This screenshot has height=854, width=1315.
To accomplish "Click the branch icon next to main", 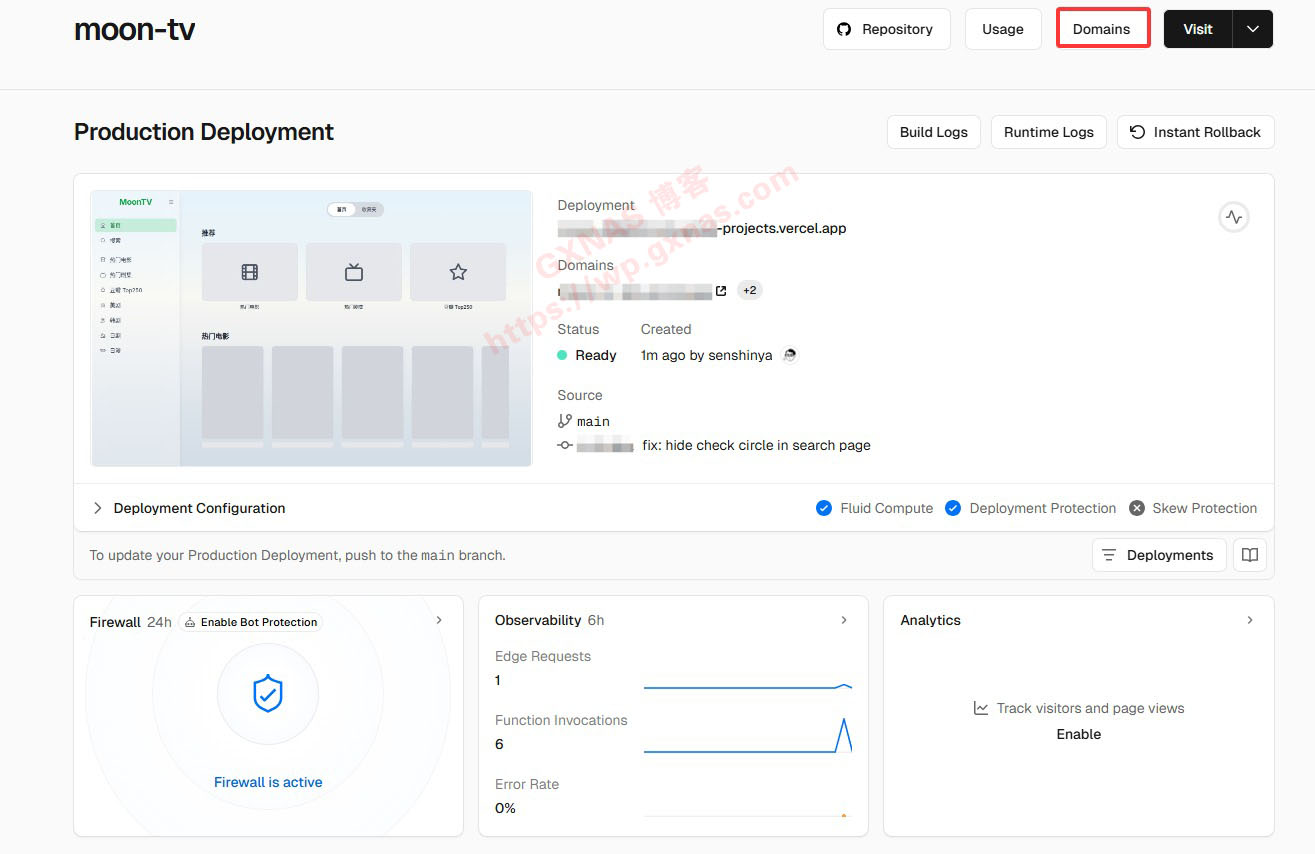I will [x=565, y=421].
